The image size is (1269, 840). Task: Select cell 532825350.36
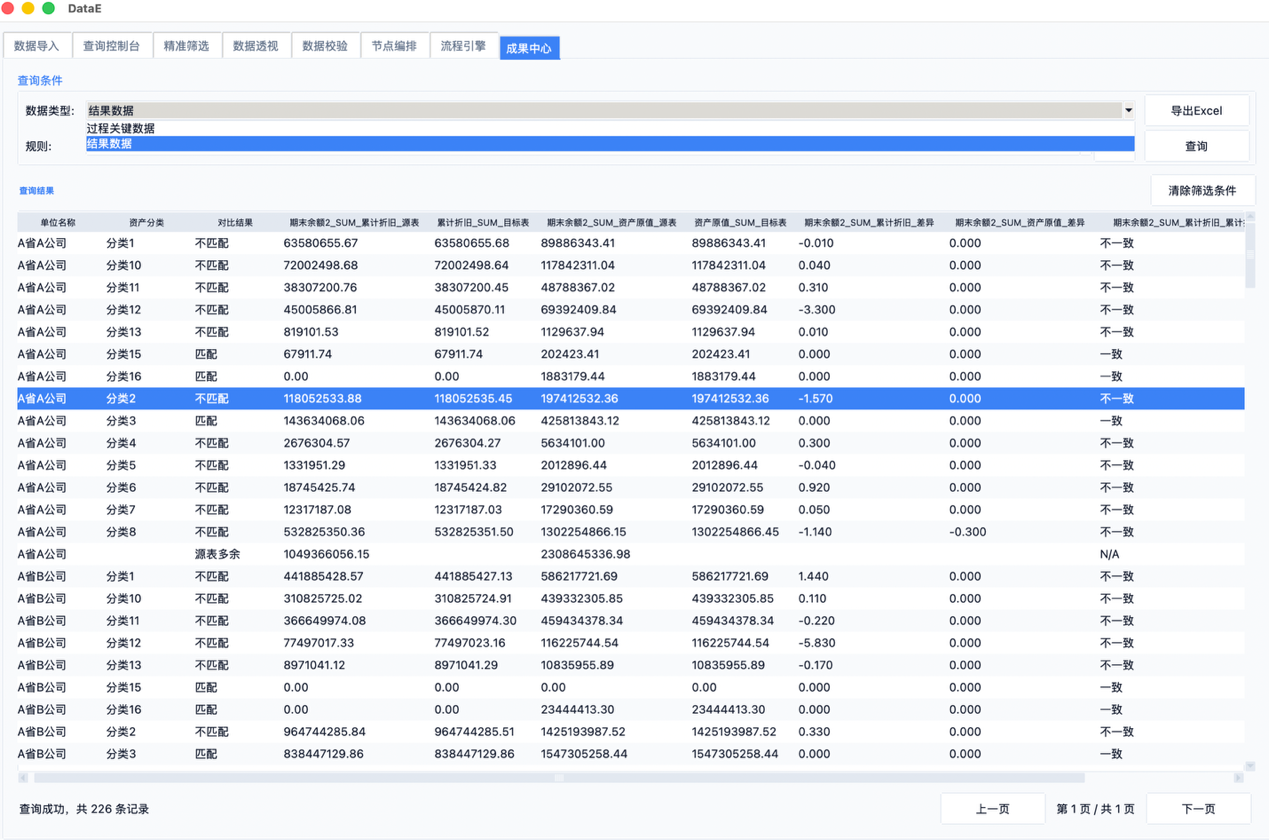[x=324, y=532]
